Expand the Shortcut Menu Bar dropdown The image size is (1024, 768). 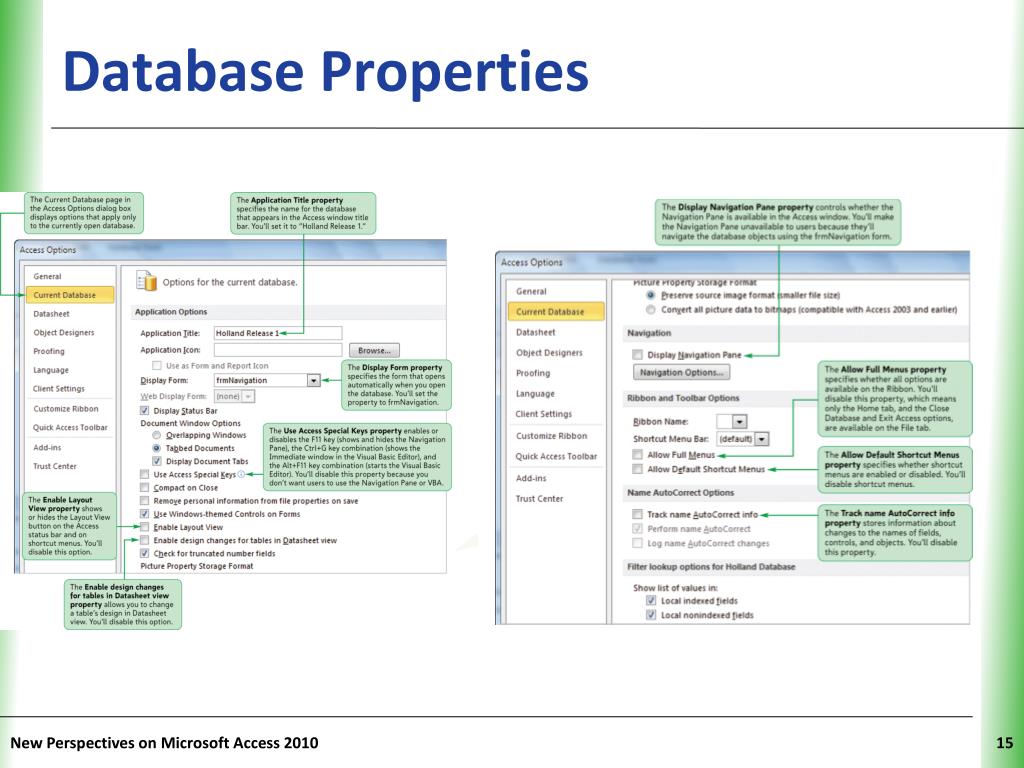click(x=762, y=439)
